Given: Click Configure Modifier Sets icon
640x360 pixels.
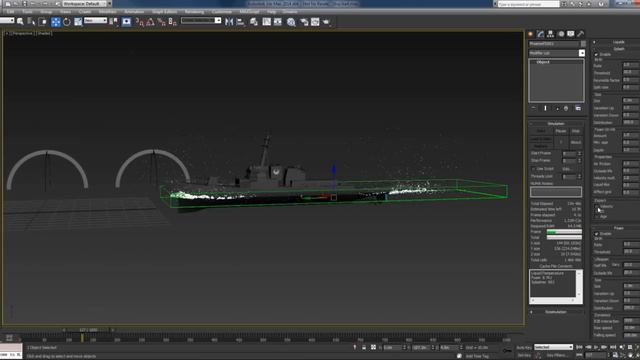Looking at the screenshot, I should tap(578, 108).
